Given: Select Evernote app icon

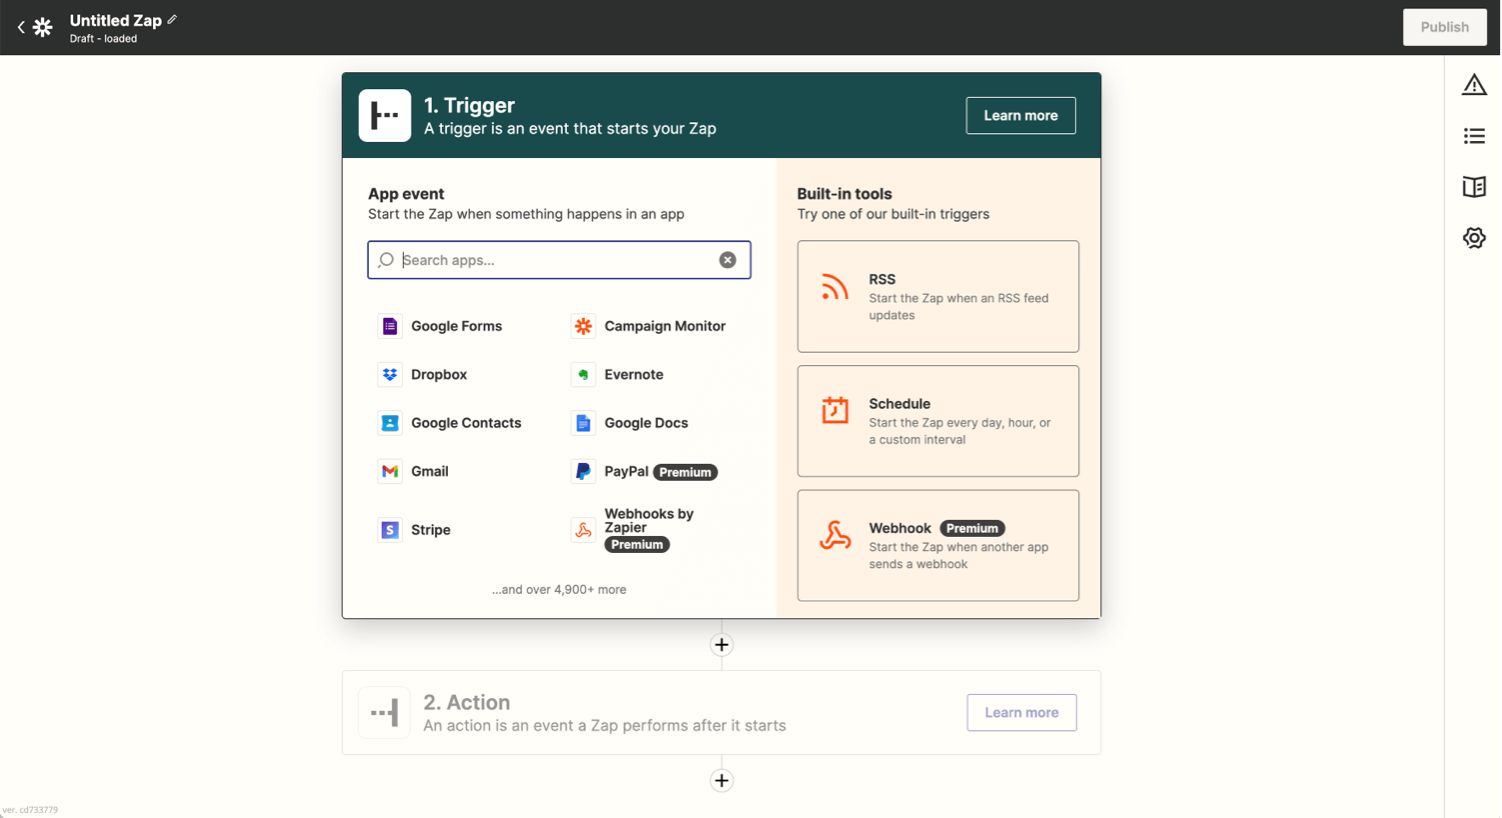Looking at the screenshot, I should (x=583, y=374).
